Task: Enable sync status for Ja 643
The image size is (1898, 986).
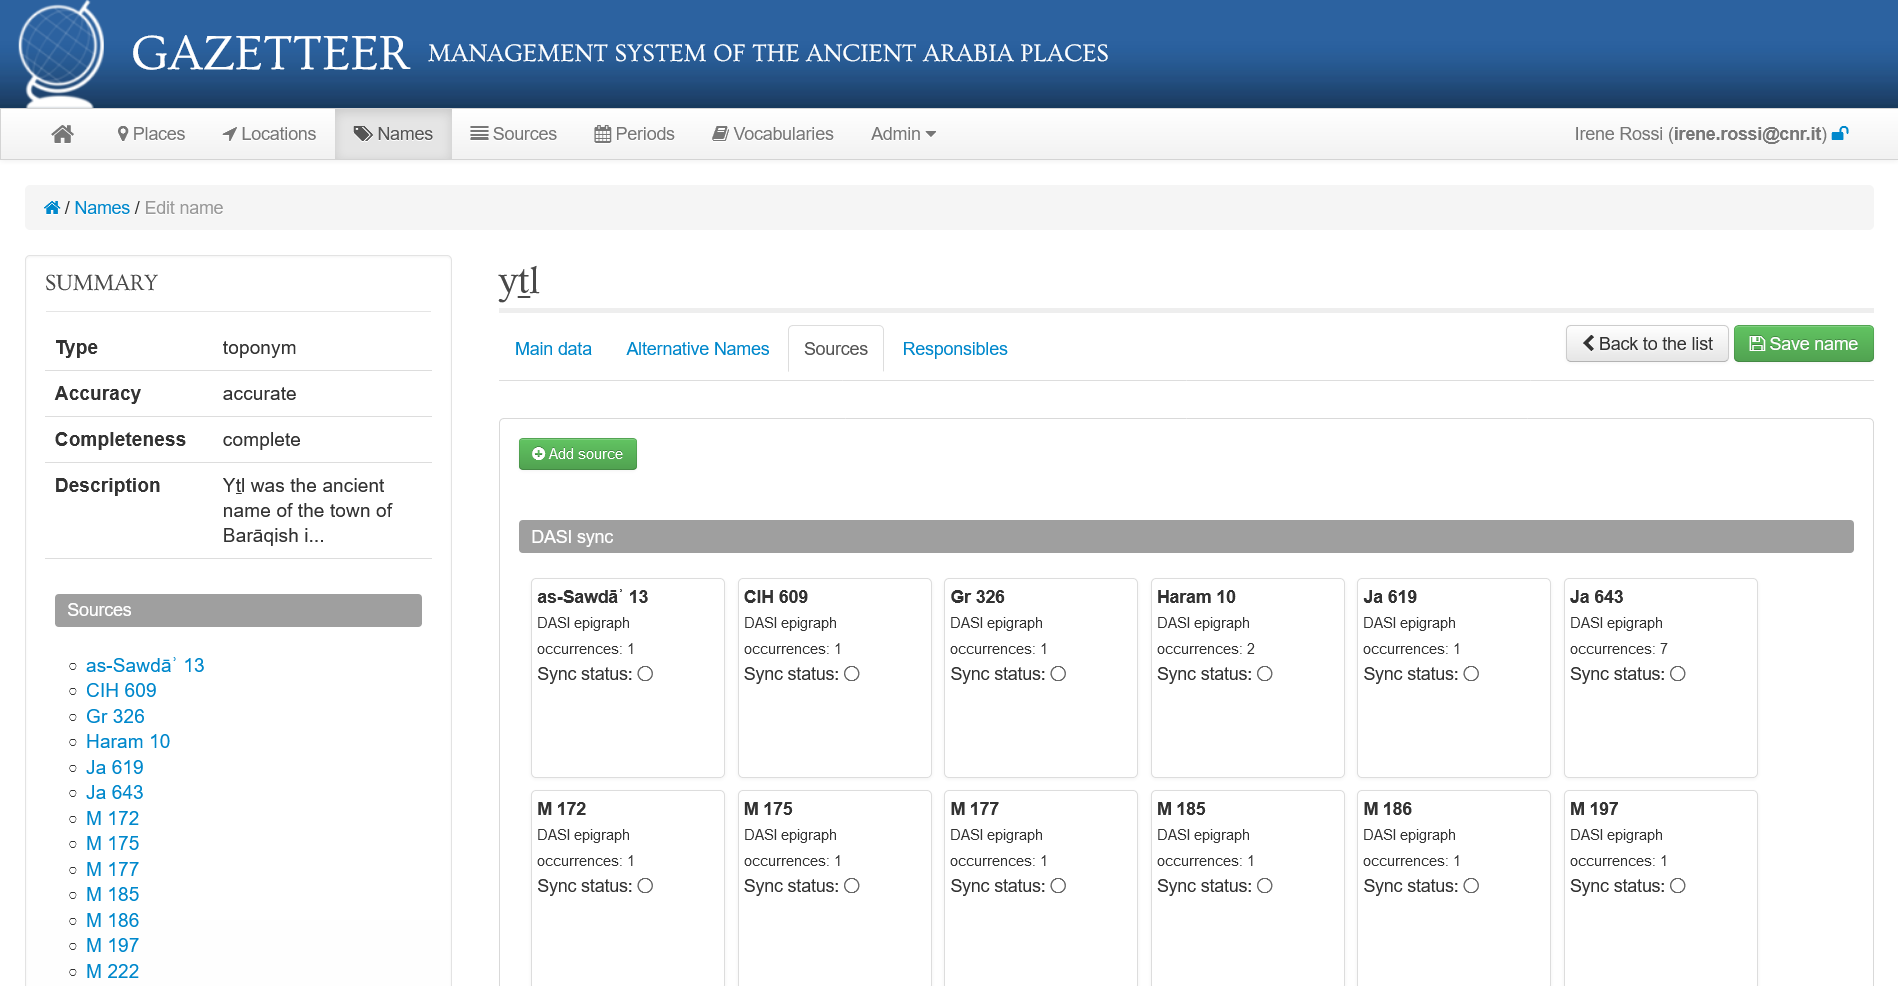Action: [1677, 674]
